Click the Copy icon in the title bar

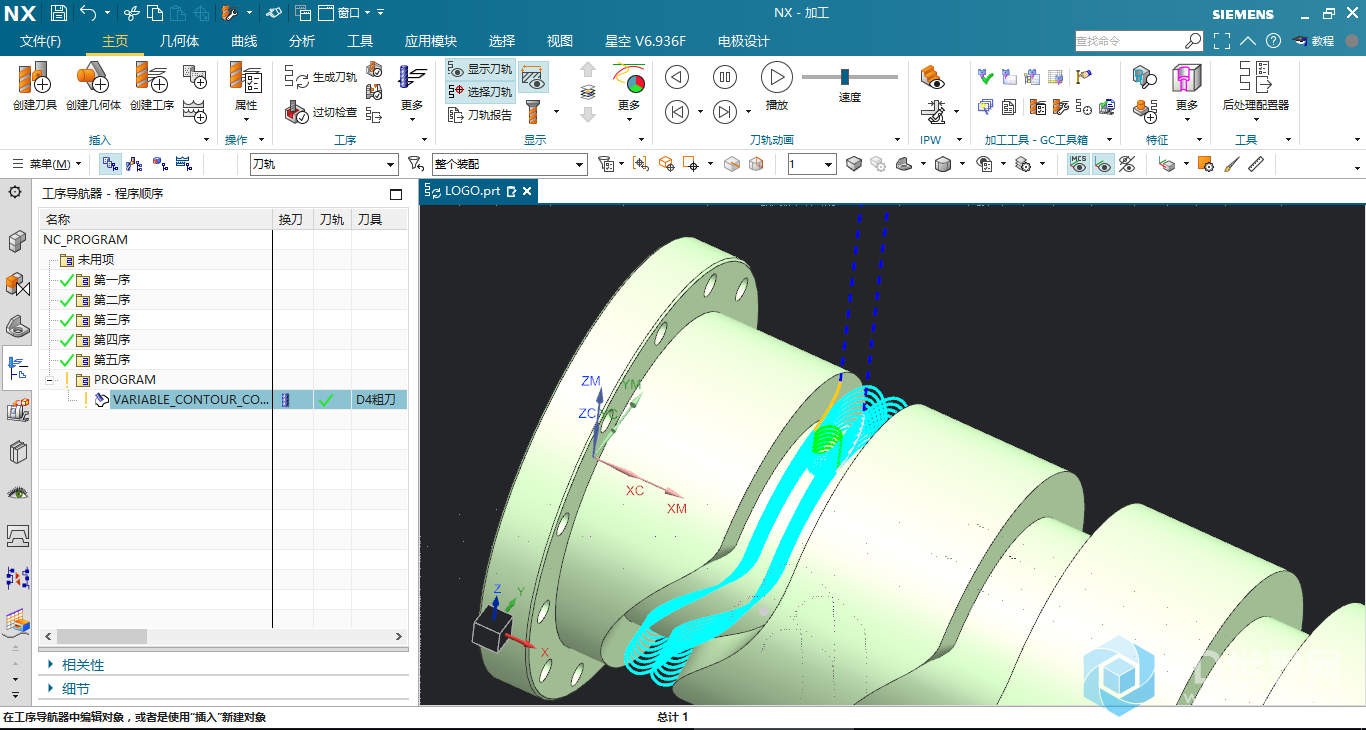pyautogui.click(x=154, y=13)
